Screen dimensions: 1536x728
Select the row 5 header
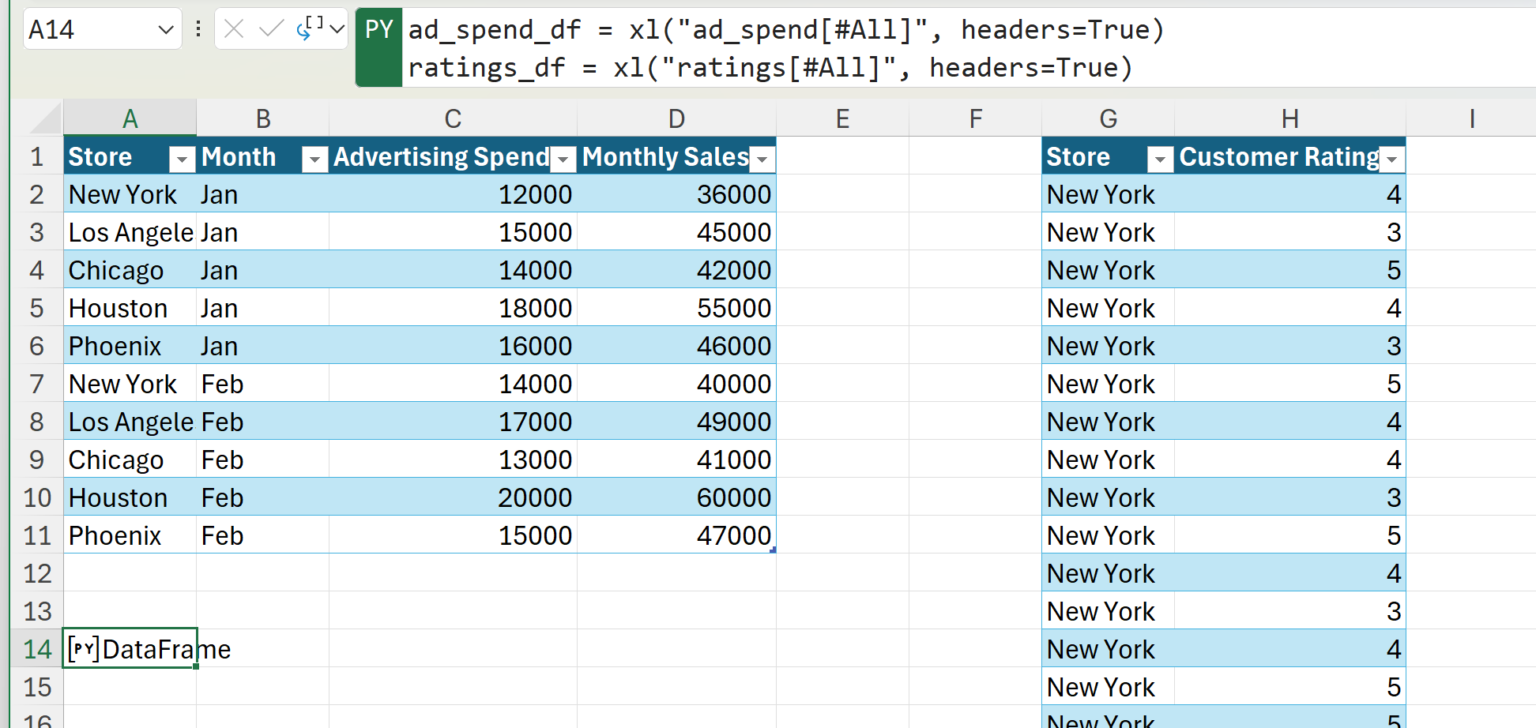point(37,308)
